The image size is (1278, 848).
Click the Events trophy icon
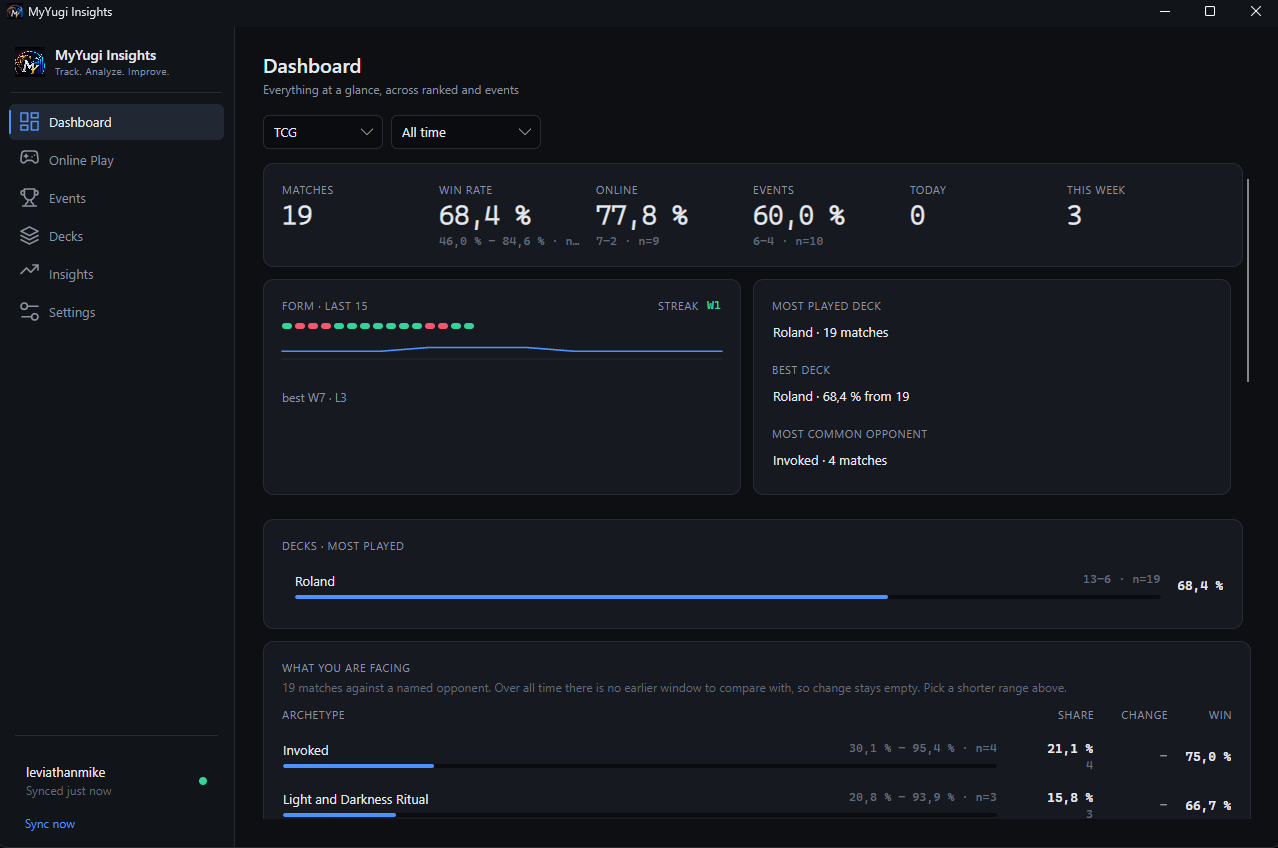pyautogui.click(x=30, y=198)
